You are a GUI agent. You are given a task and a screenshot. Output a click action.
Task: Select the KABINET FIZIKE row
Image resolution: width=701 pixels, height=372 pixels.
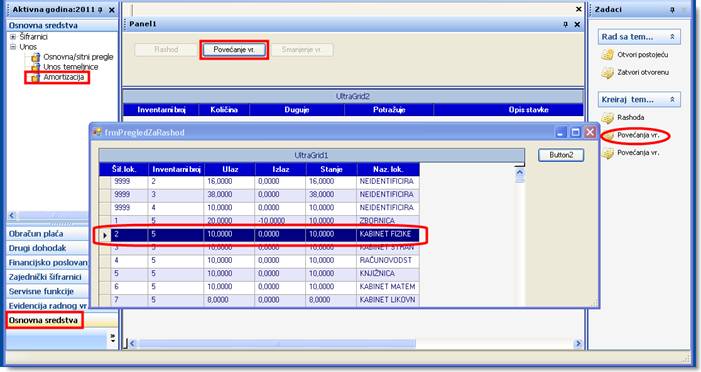(259, 234)
